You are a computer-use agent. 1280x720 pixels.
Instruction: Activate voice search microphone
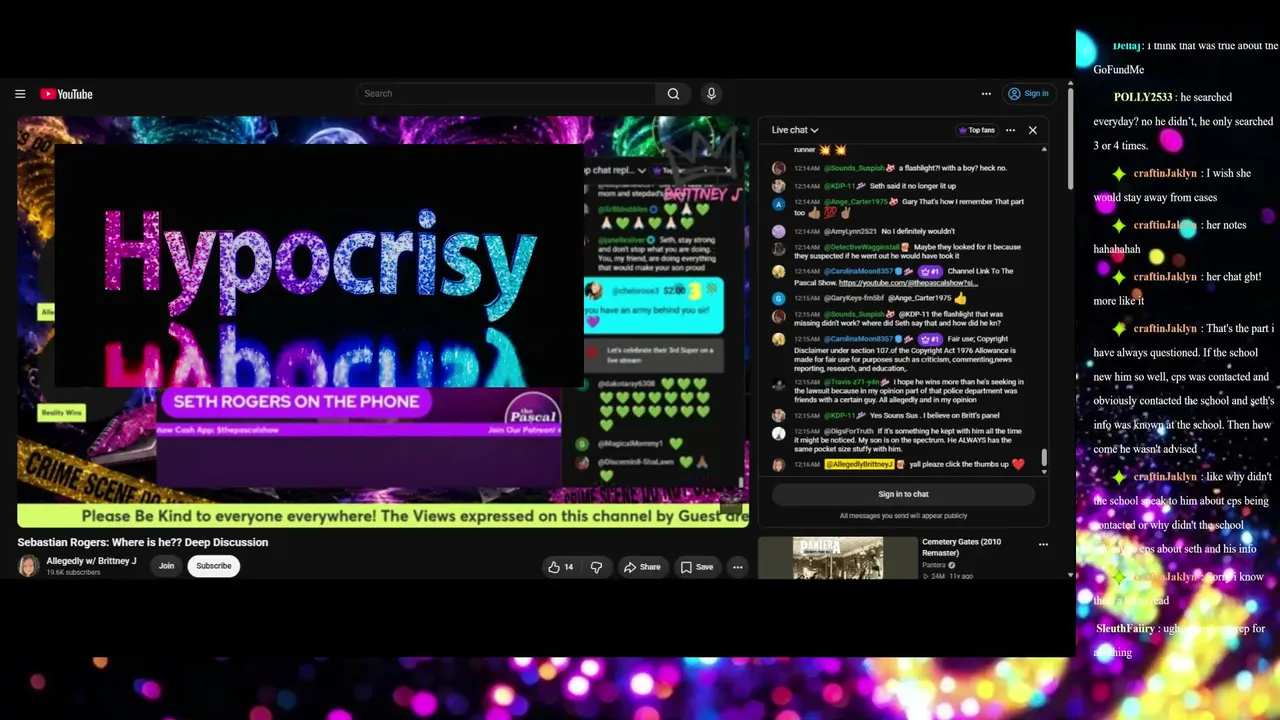point(711,94)
